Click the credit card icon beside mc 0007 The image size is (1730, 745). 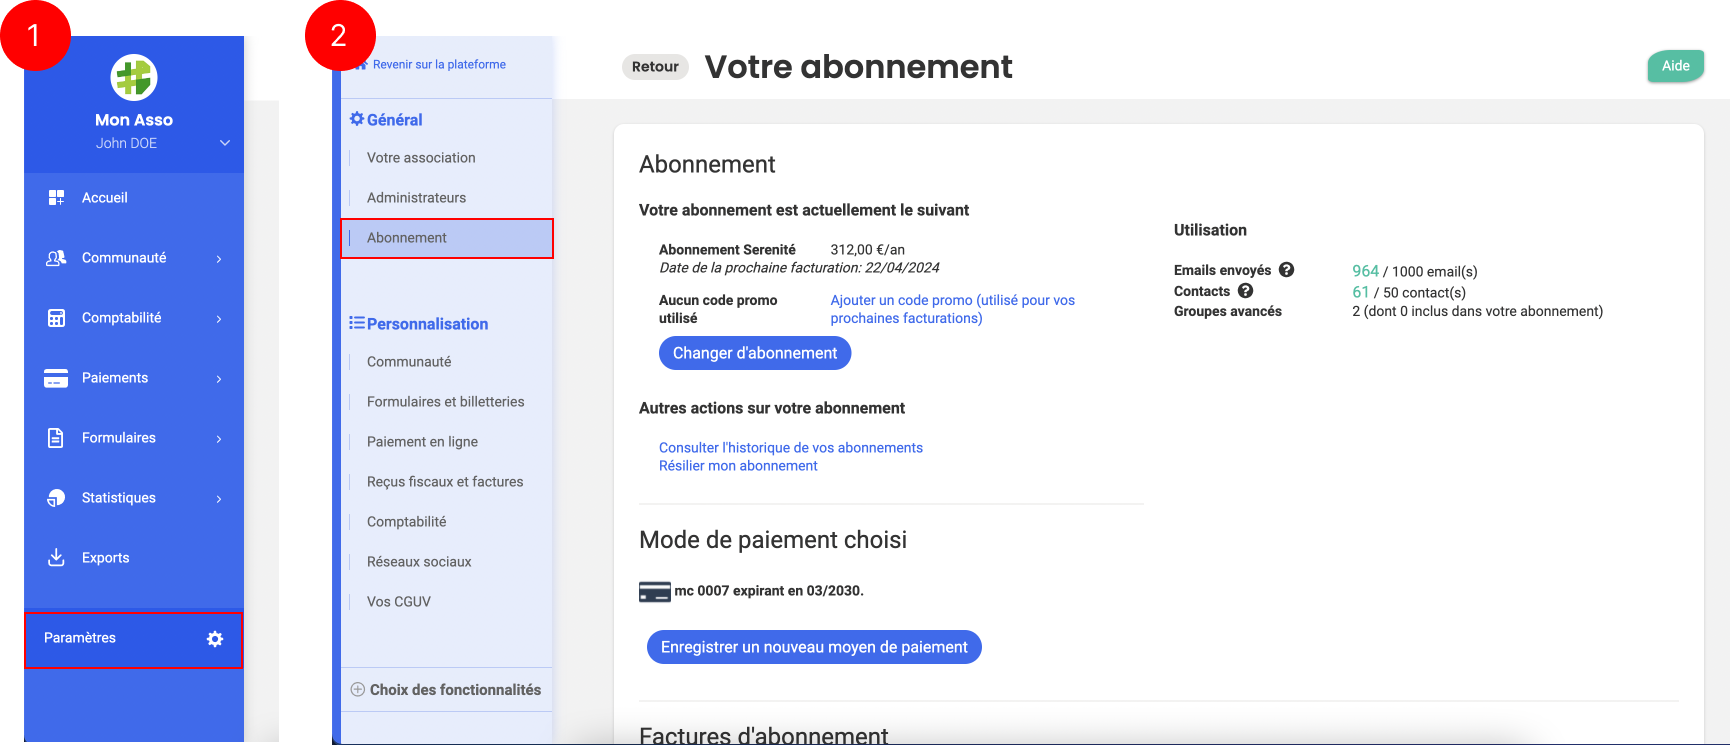point(654,592)
